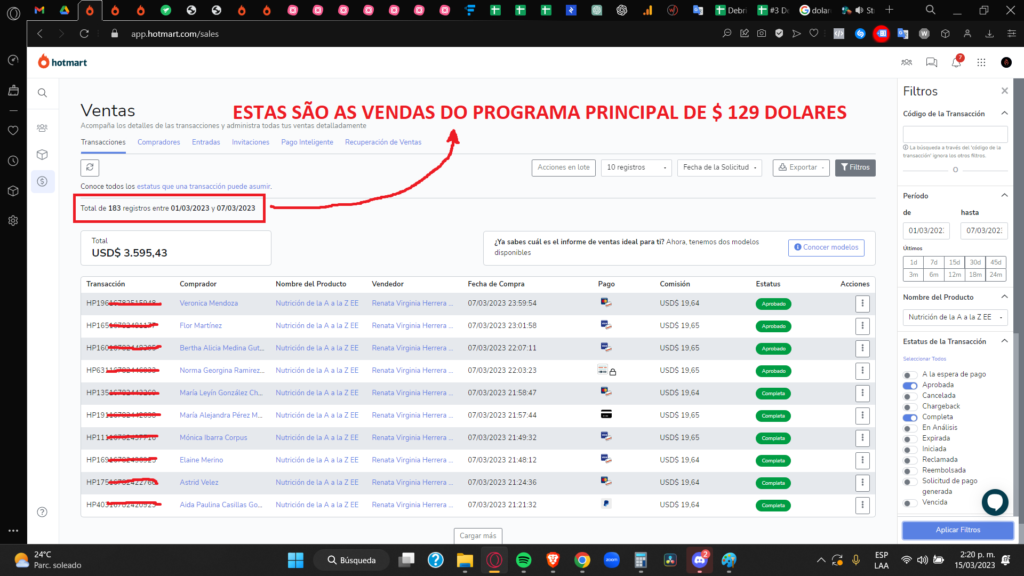Click the Hotmart logo
The width and height of the screenshot is (1024, 576).
pos(62,62)
